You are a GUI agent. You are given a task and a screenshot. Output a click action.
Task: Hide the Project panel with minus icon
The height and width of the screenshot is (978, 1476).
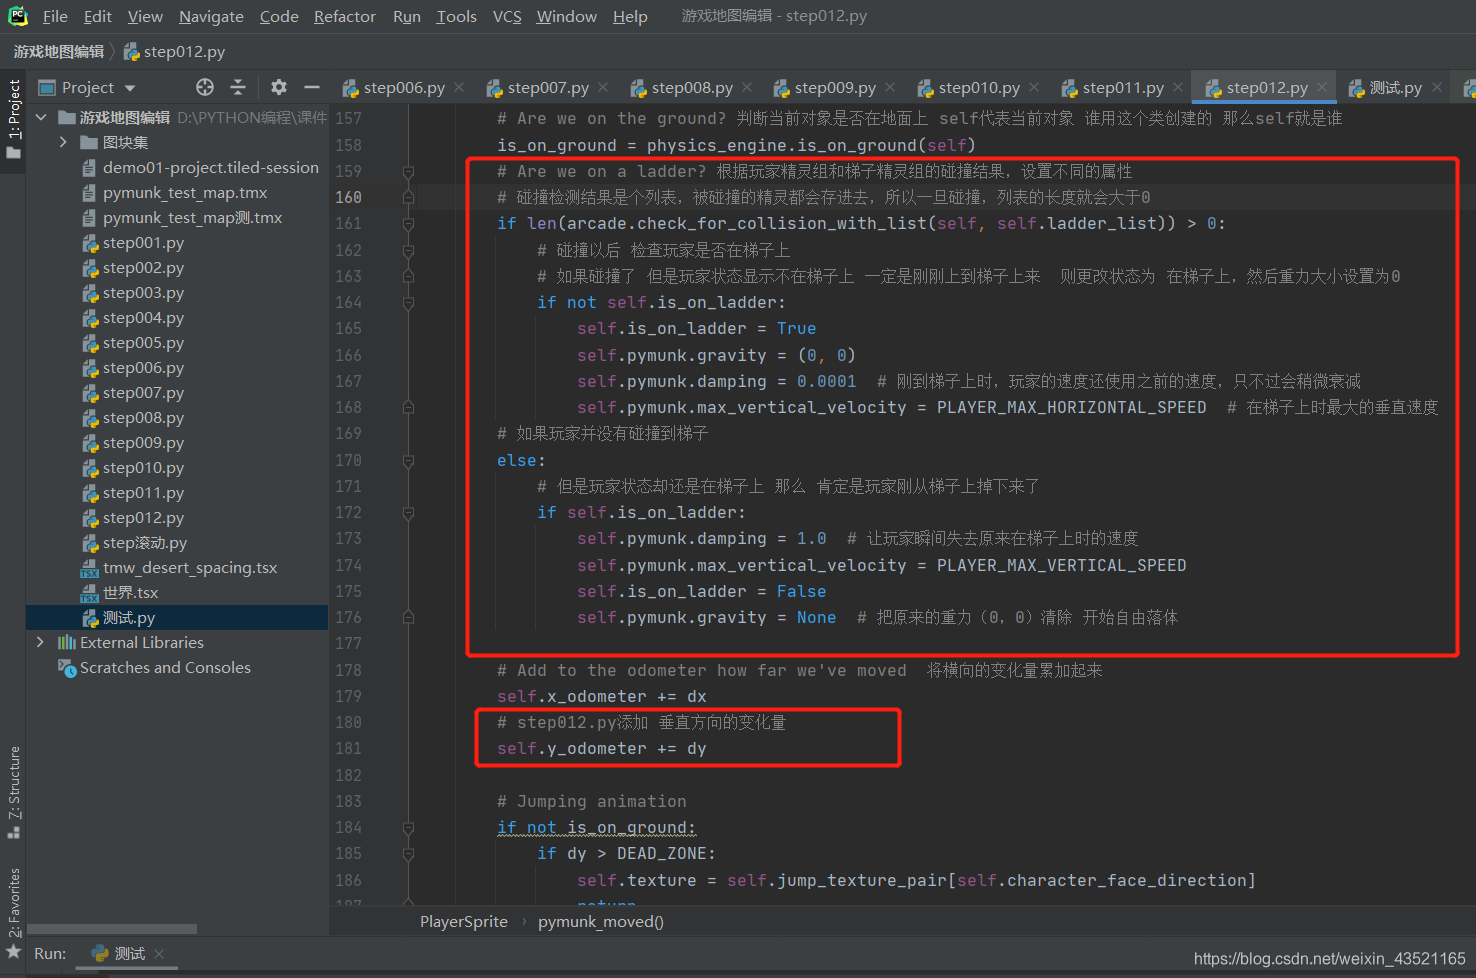tap(312, 87)
